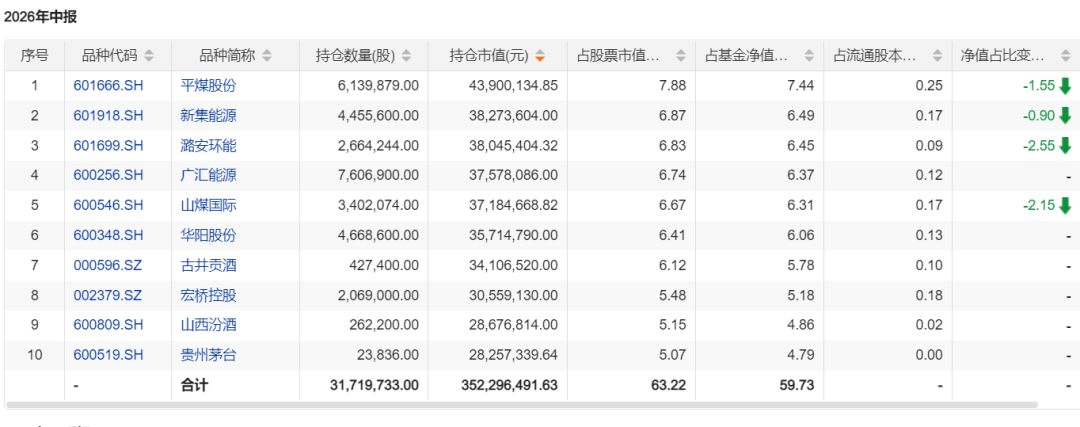Open stock code 600809.SH

tap(108, 325)
